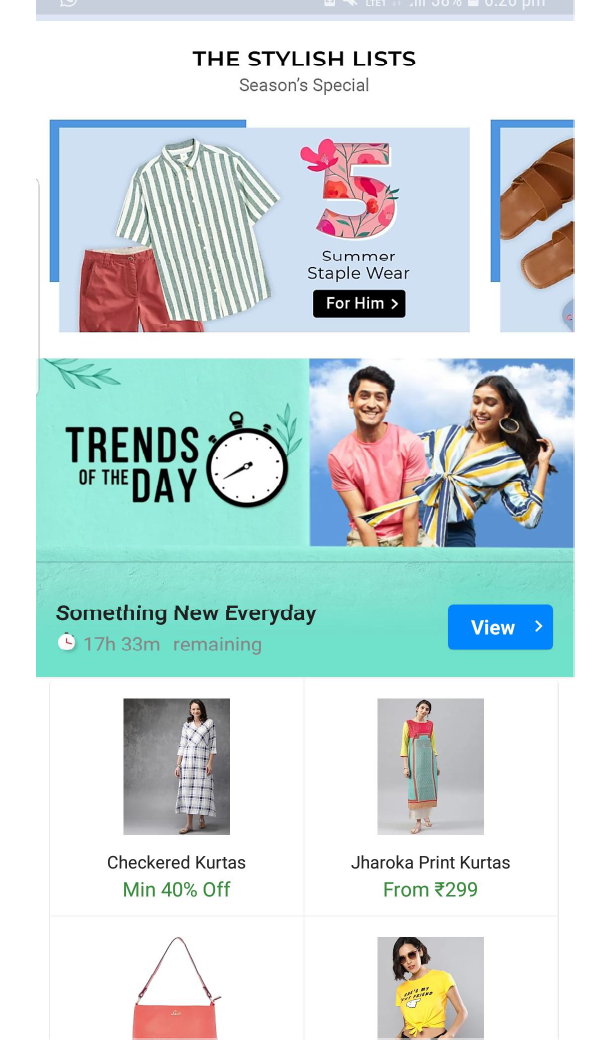
Task: Tap the striped shirt summer wear card
Action: (265, 229)
